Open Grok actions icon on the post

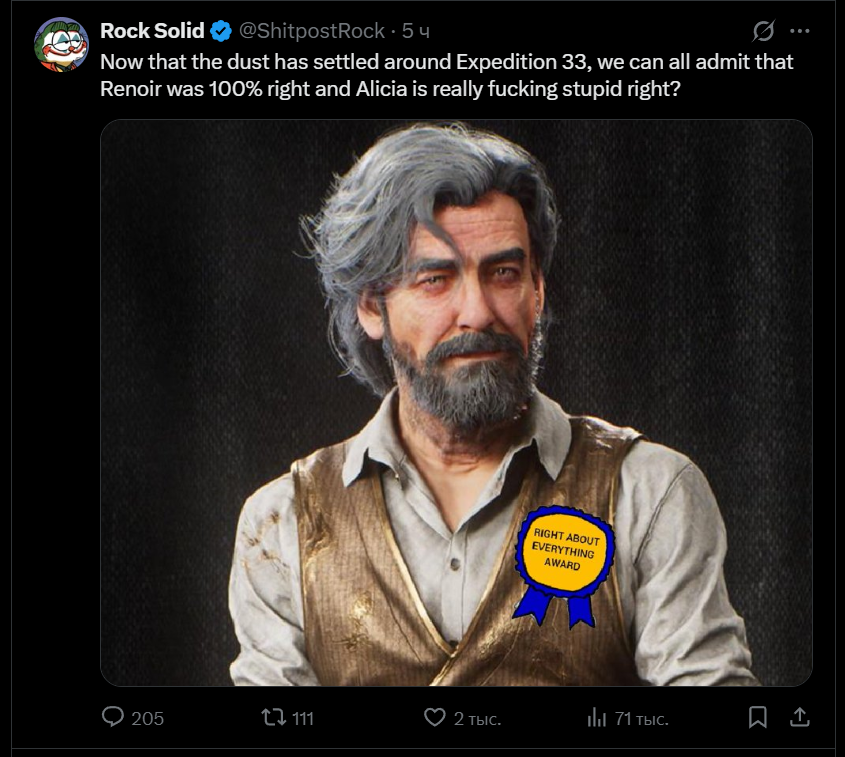coord(764,31)
